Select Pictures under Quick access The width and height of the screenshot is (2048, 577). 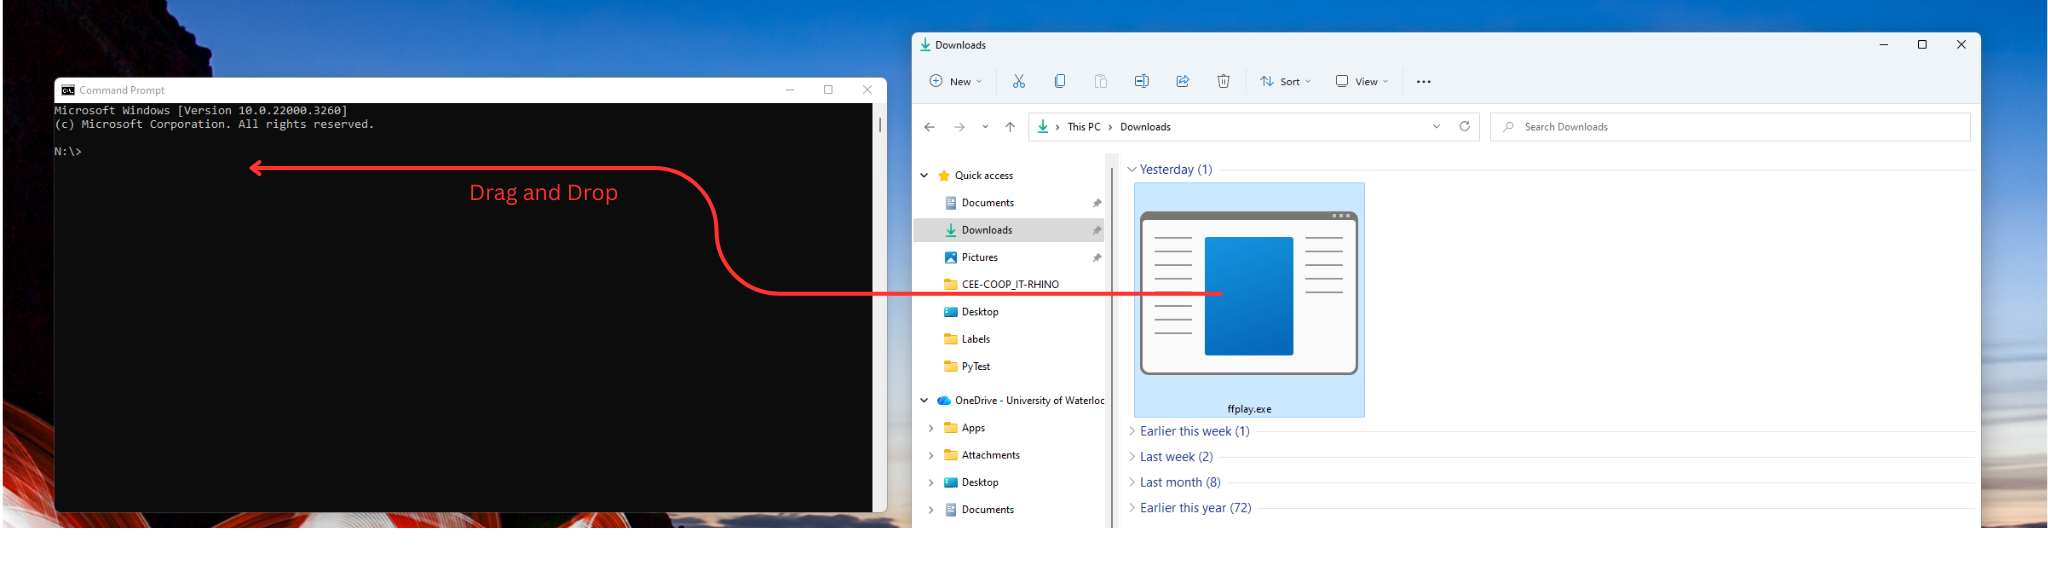point(1009,257)
